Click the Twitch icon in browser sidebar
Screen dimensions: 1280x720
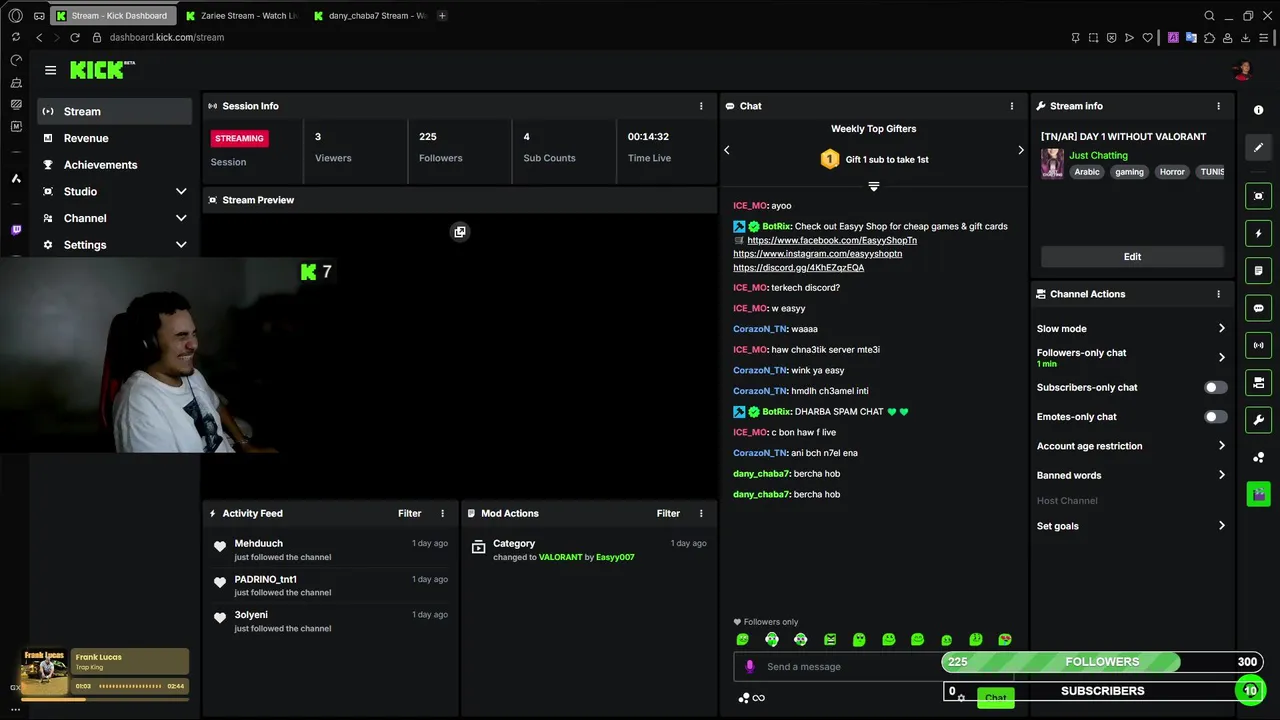pos(16,230)
